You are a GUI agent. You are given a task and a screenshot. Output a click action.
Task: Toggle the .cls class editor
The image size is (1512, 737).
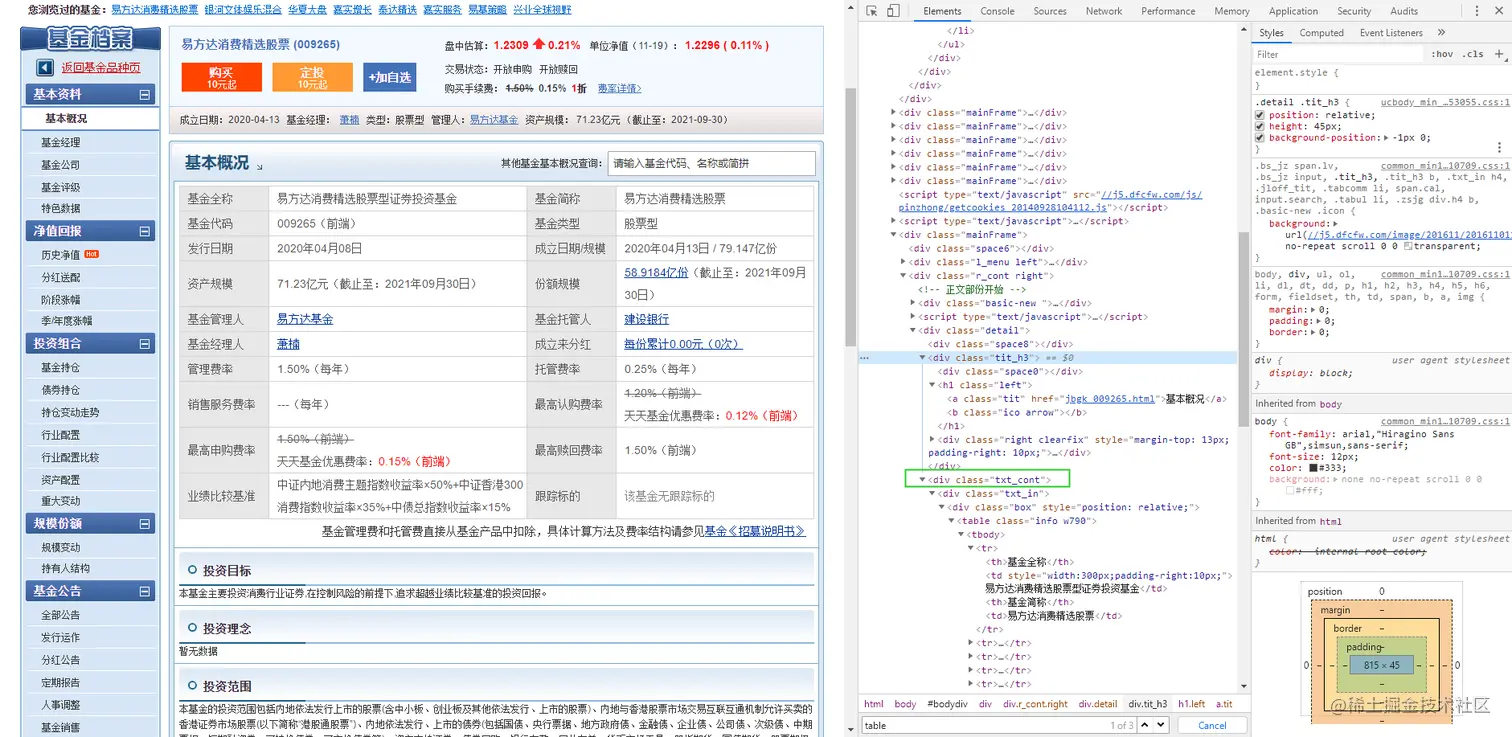pyautogui.click(x=1472, y=54)
